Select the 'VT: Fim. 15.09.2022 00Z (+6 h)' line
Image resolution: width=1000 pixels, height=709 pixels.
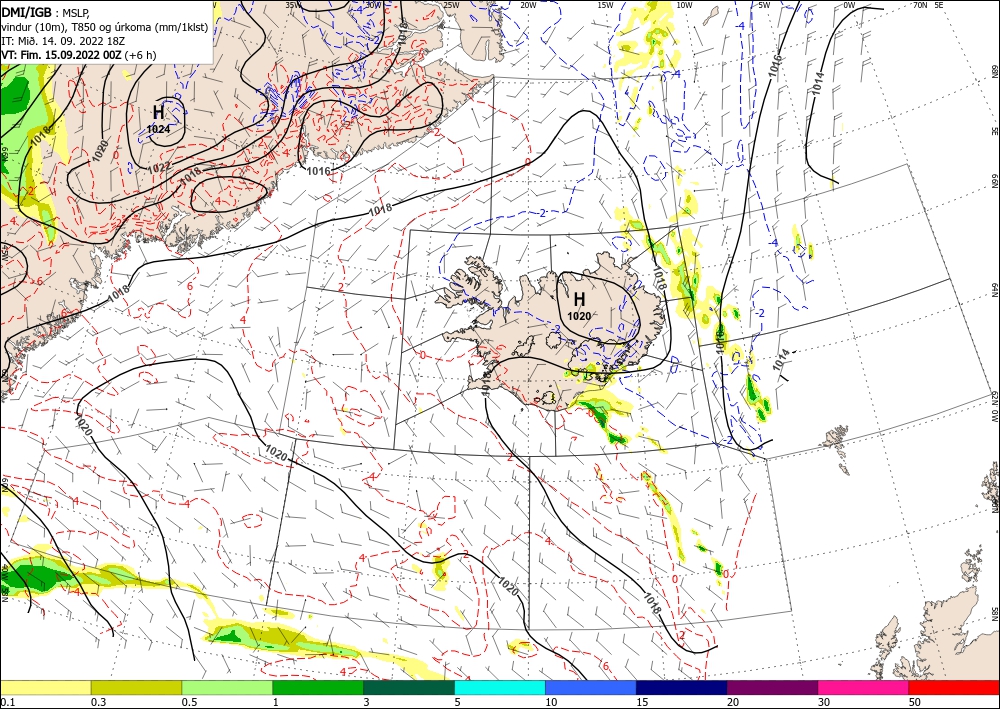pos(78,55)
